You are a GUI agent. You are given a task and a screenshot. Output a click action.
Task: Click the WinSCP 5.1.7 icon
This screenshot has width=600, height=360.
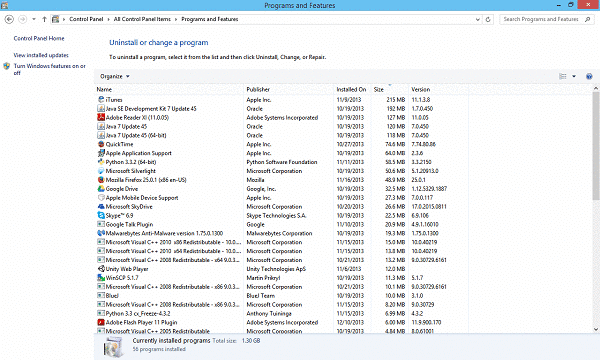tap(101, 278)
